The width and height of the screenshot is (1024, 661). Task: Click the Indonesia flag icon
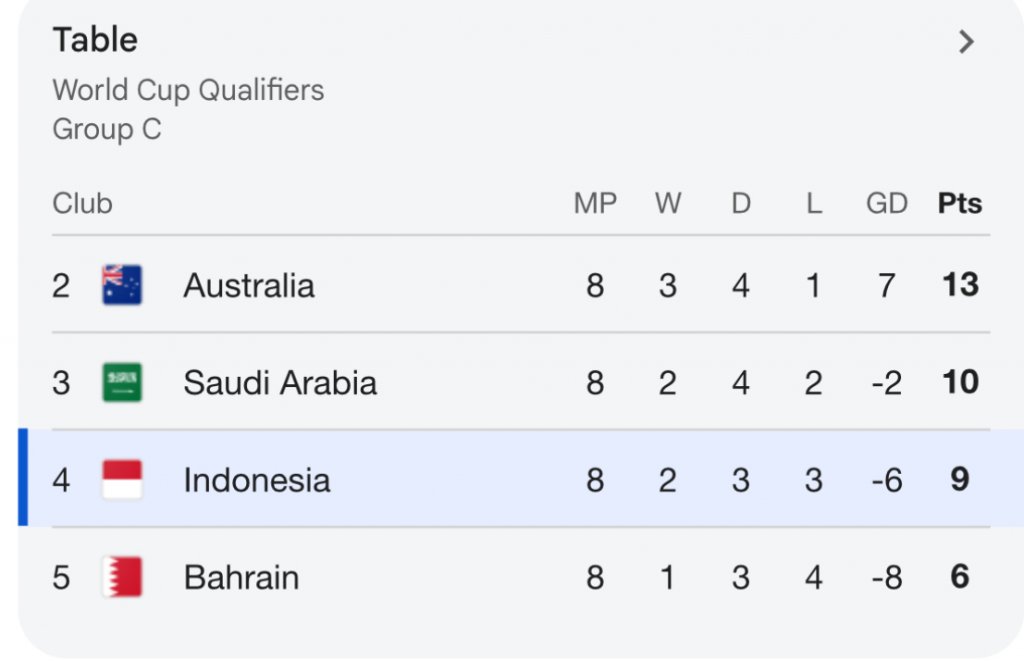tap(122, 480)
